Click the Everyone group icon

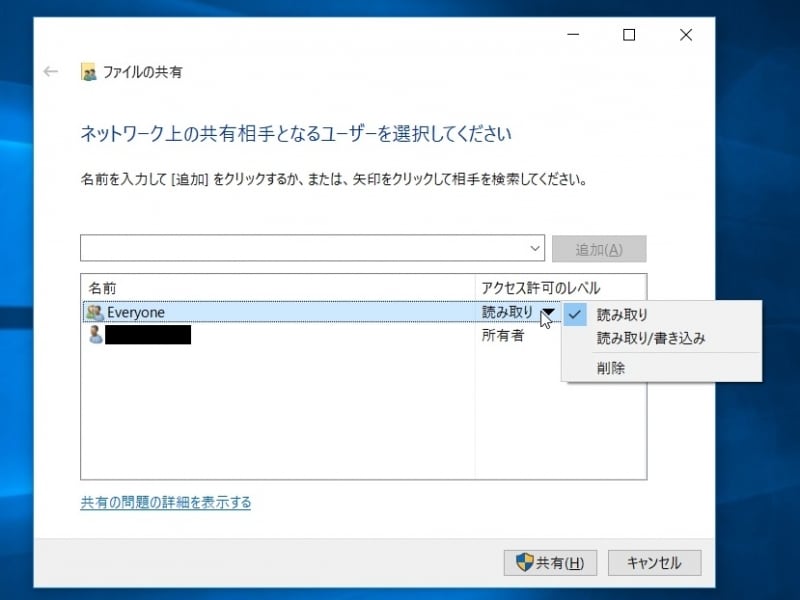pyautogui.click(x=95, y=312)
